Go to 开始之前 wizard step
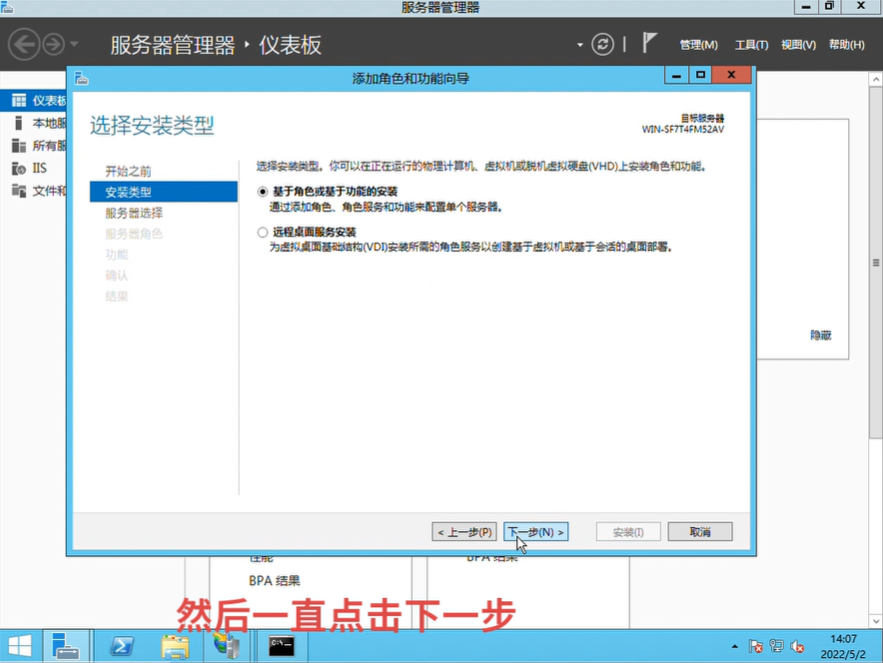Screen dimensions: 883x663 pyautogui.click(x=128, y=171)
